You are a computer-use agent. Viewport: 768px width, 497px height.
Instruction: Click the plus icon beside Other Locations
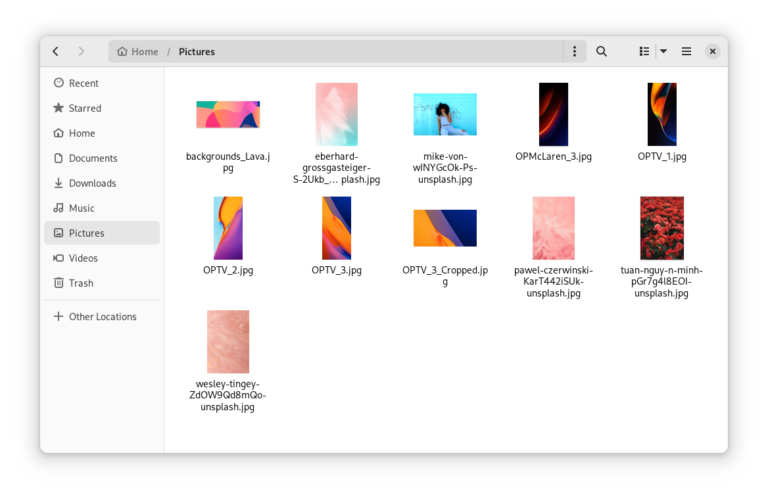coord(59,316)
